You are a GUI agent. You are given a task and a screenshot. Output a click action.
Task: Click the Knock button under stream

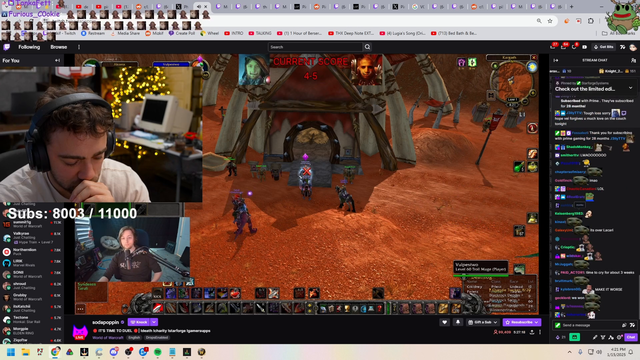pos(139,322)
